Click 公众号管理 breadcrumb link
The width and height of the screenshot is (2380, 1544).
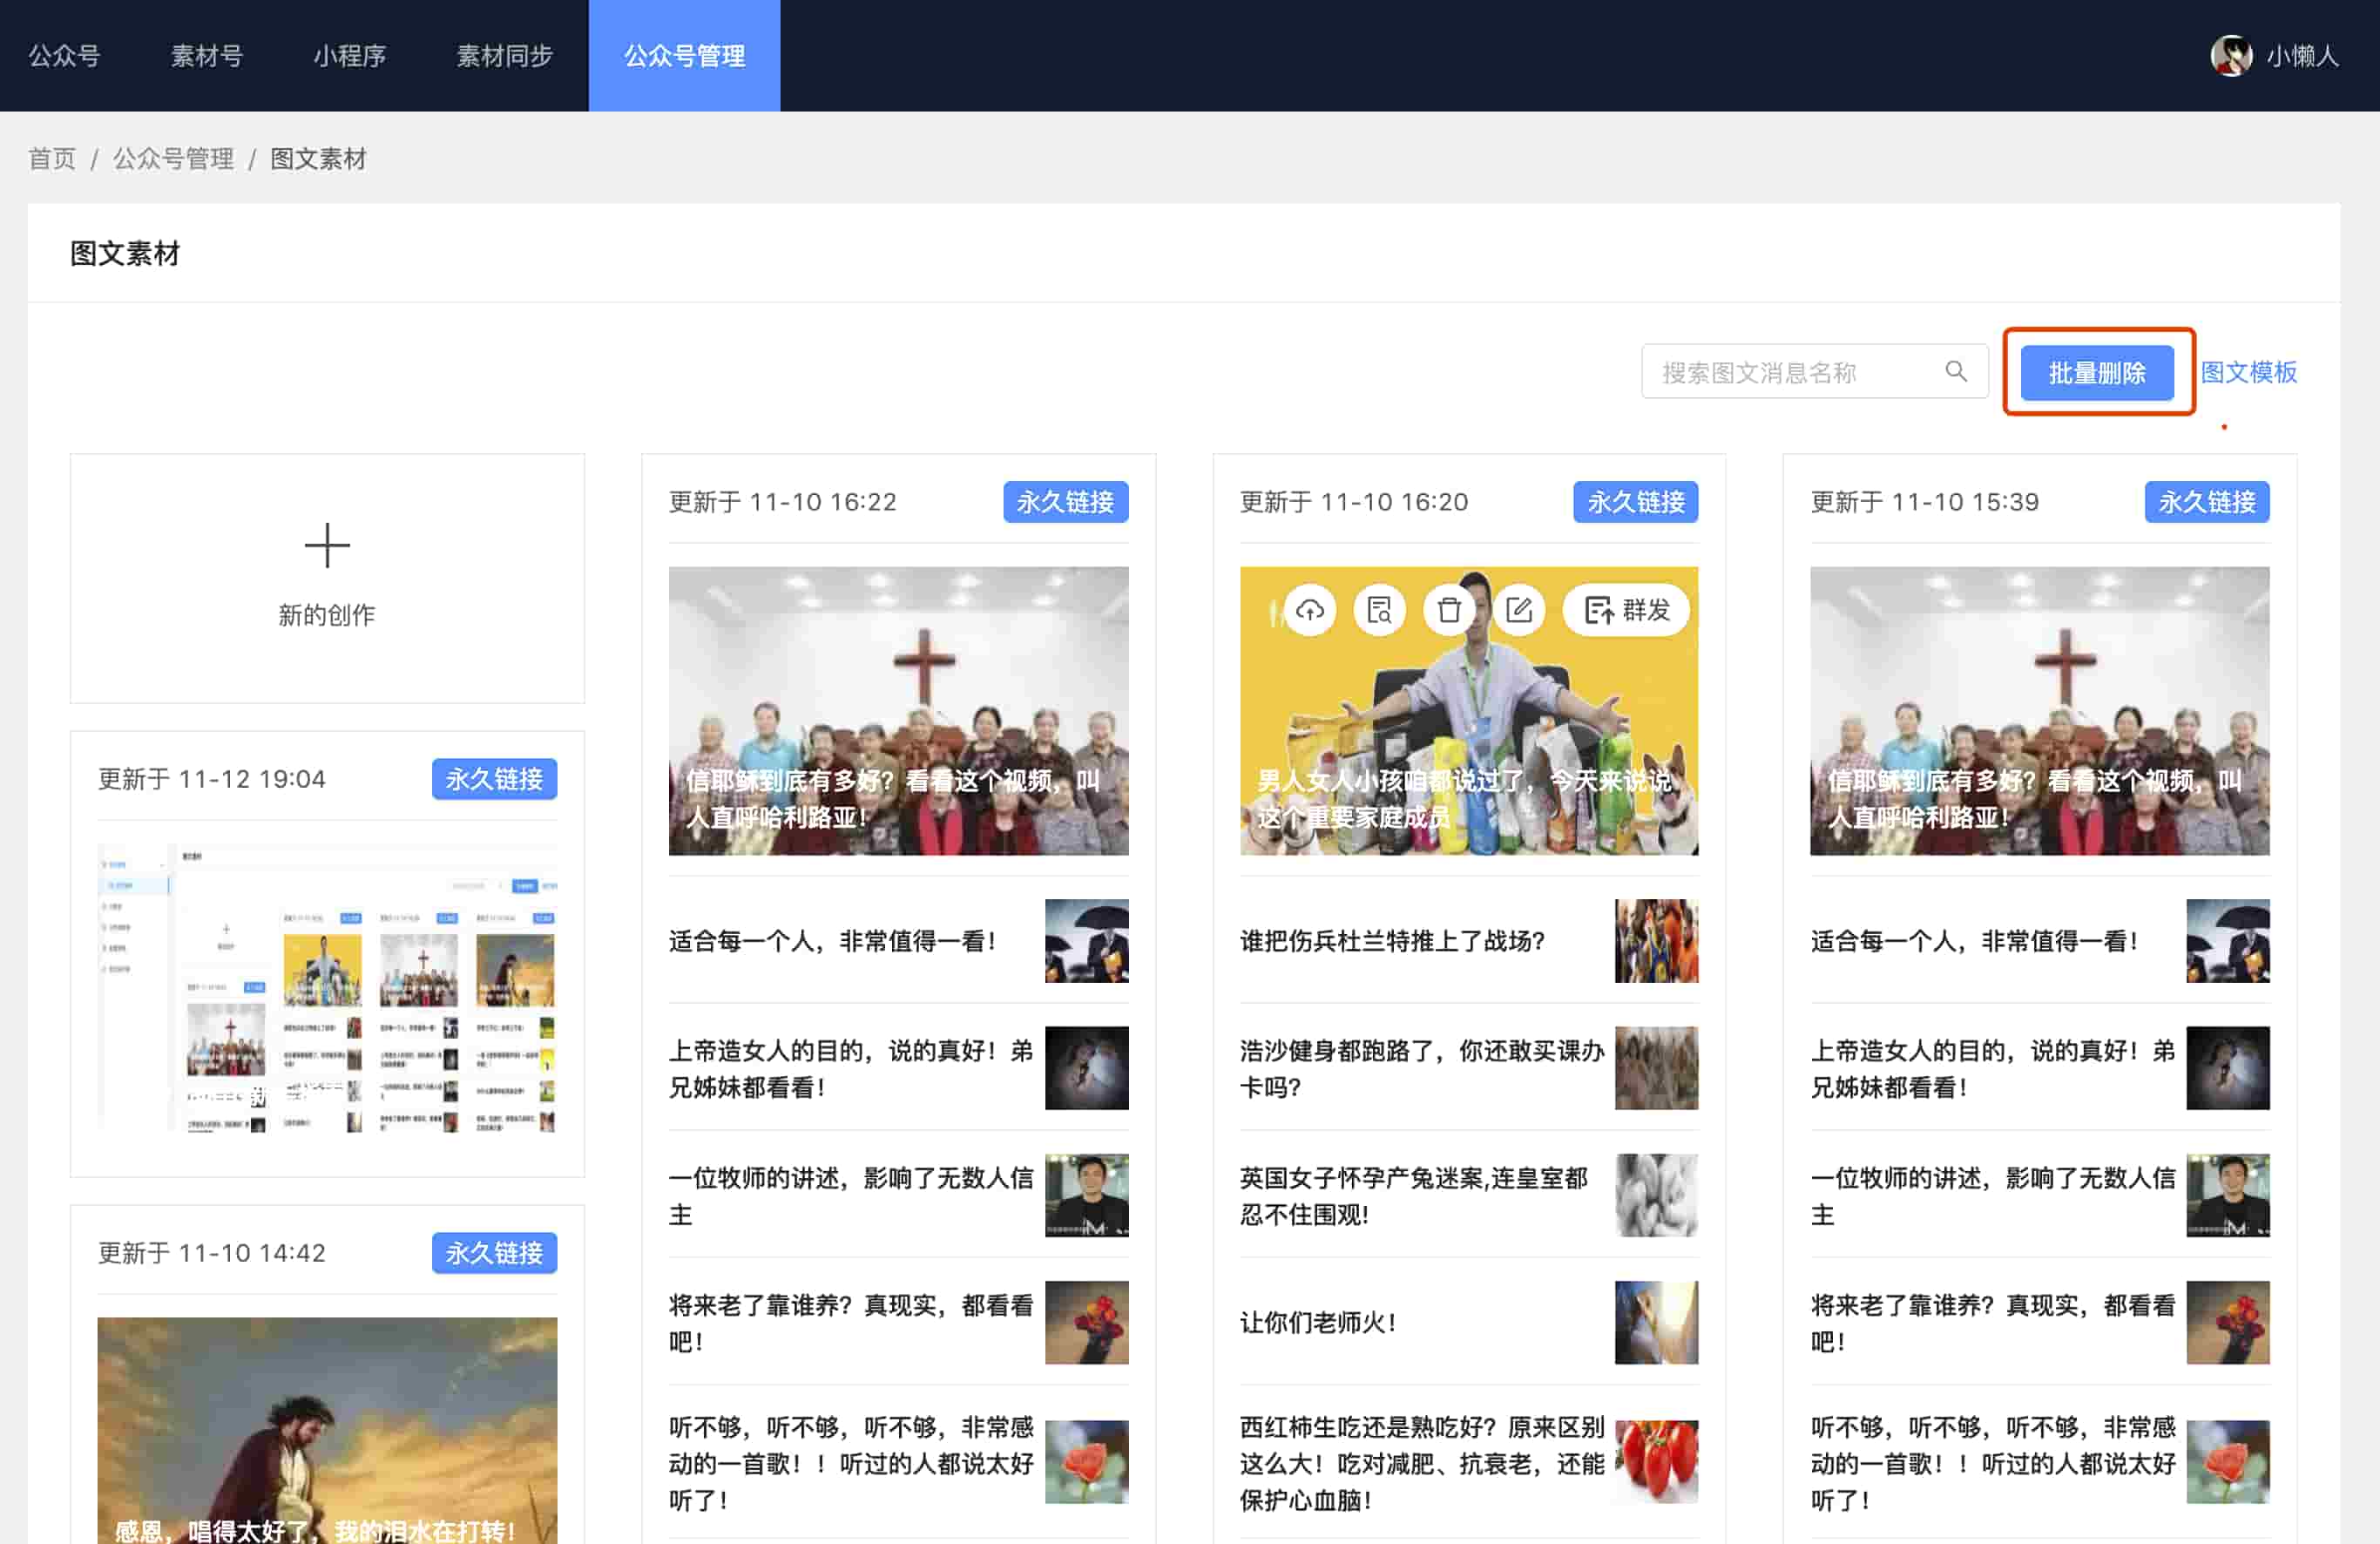pyautogui.click(x=173, y=159)
